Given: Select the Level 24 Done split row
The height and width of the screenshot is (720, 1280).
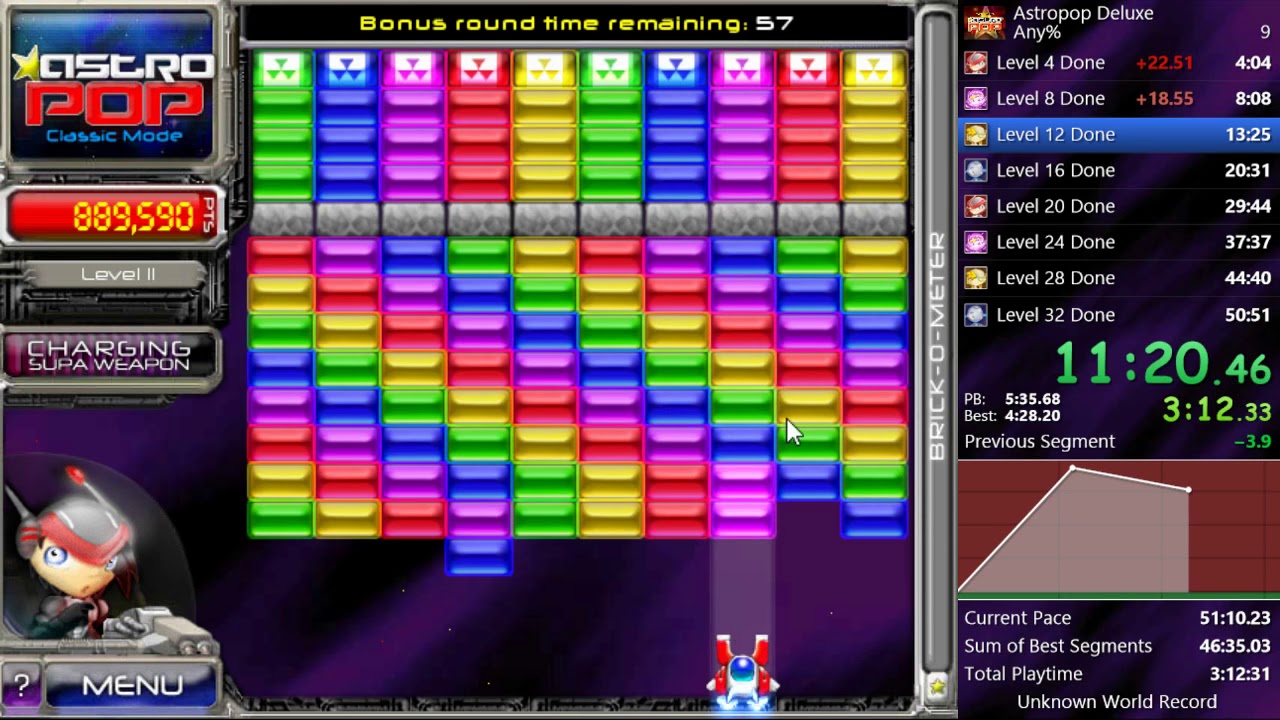Looking at the screenshot, I should point(1119,242).
